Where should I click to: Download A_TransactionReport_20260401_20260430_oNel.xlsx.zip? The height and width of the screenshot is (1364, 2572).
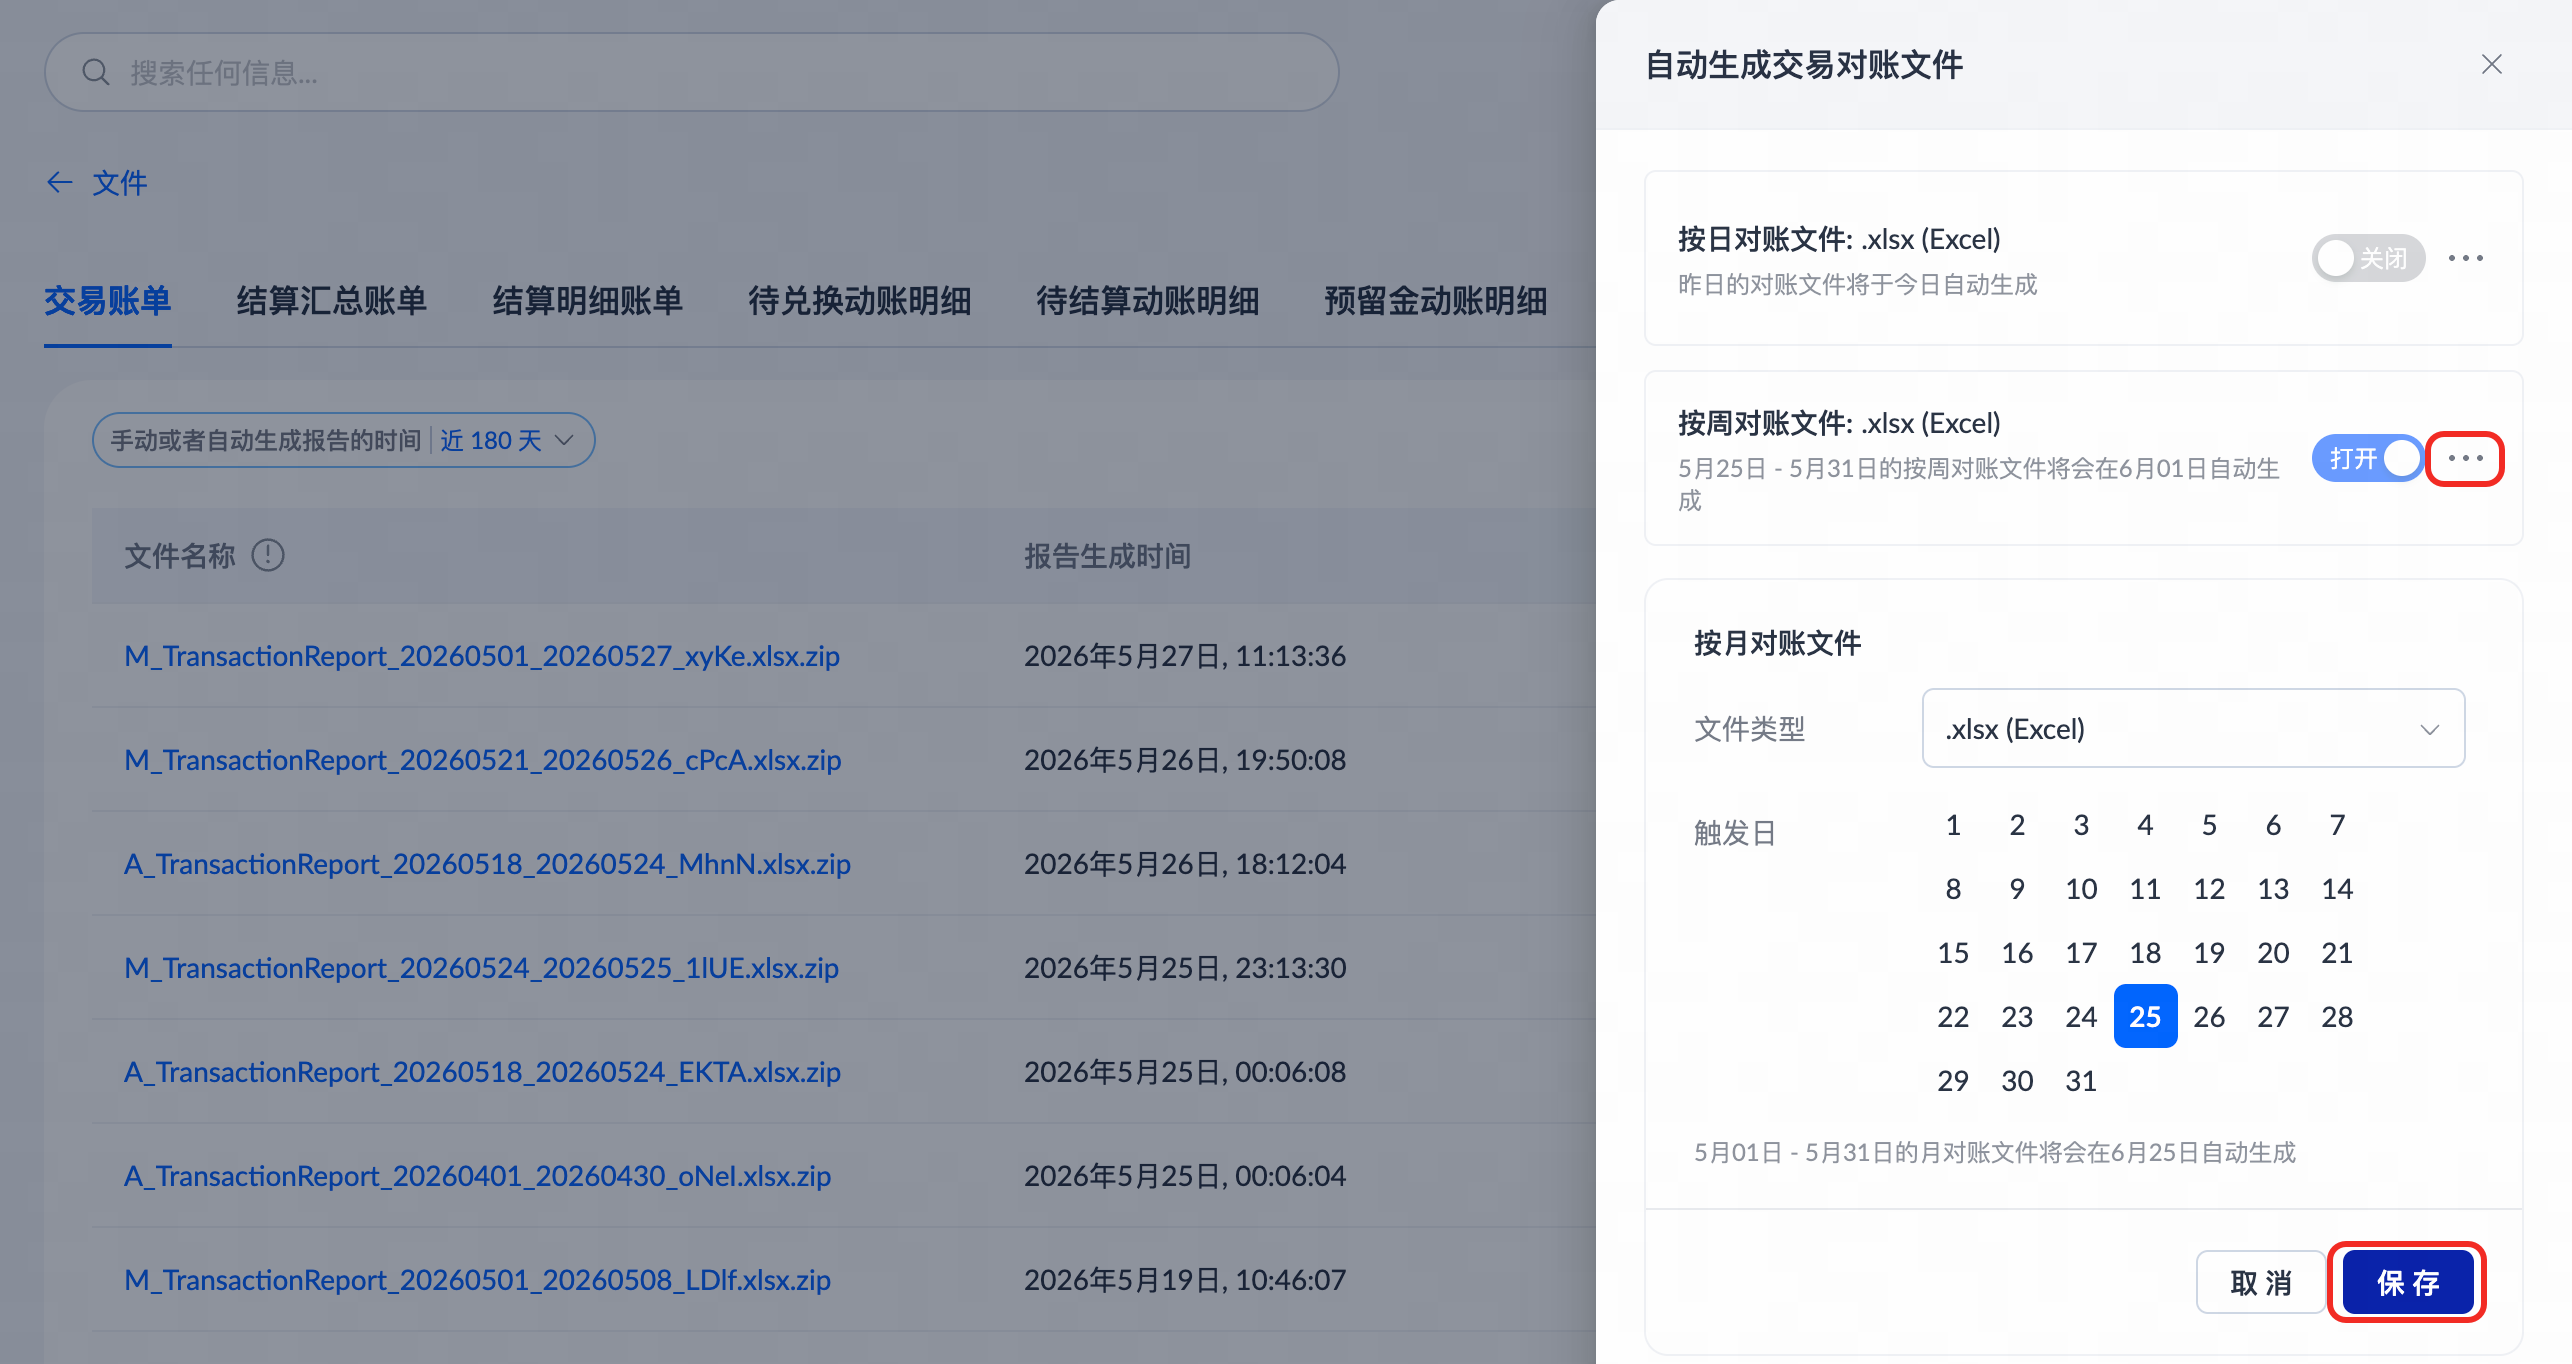pyautogui.click(x=477, y=1176)
